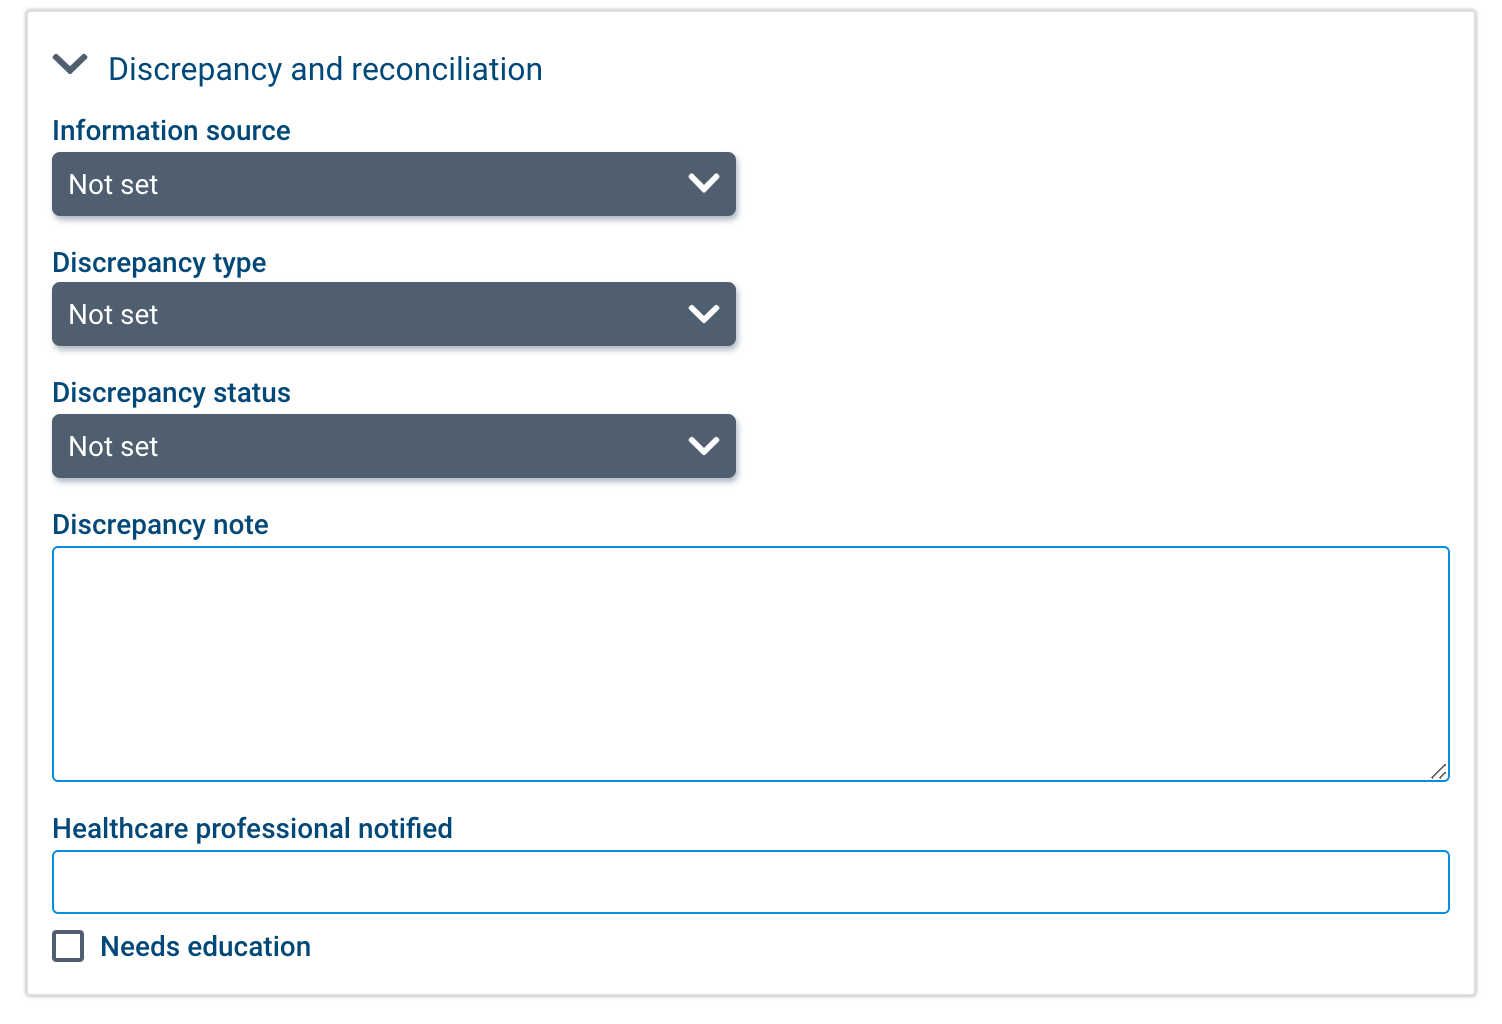
Task: Focus the Healthcare professional notified input field
Action: (x=750, y=882)
